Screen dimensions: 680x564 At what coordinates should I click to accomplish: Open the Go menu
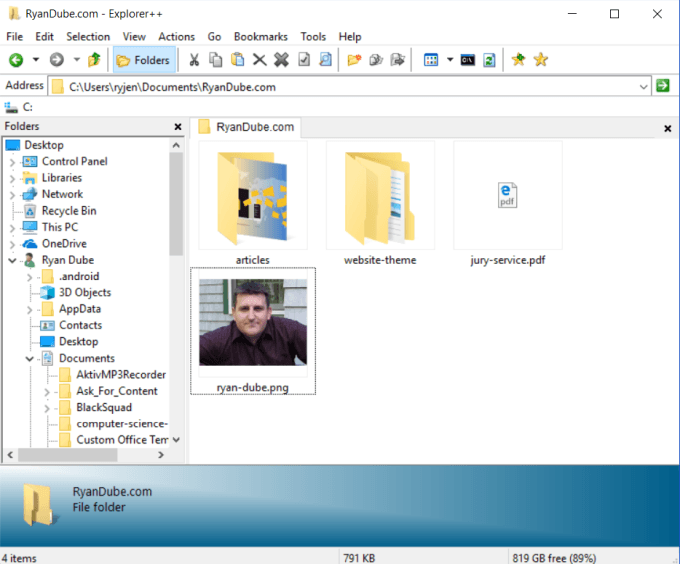click(x=214, y=37)
